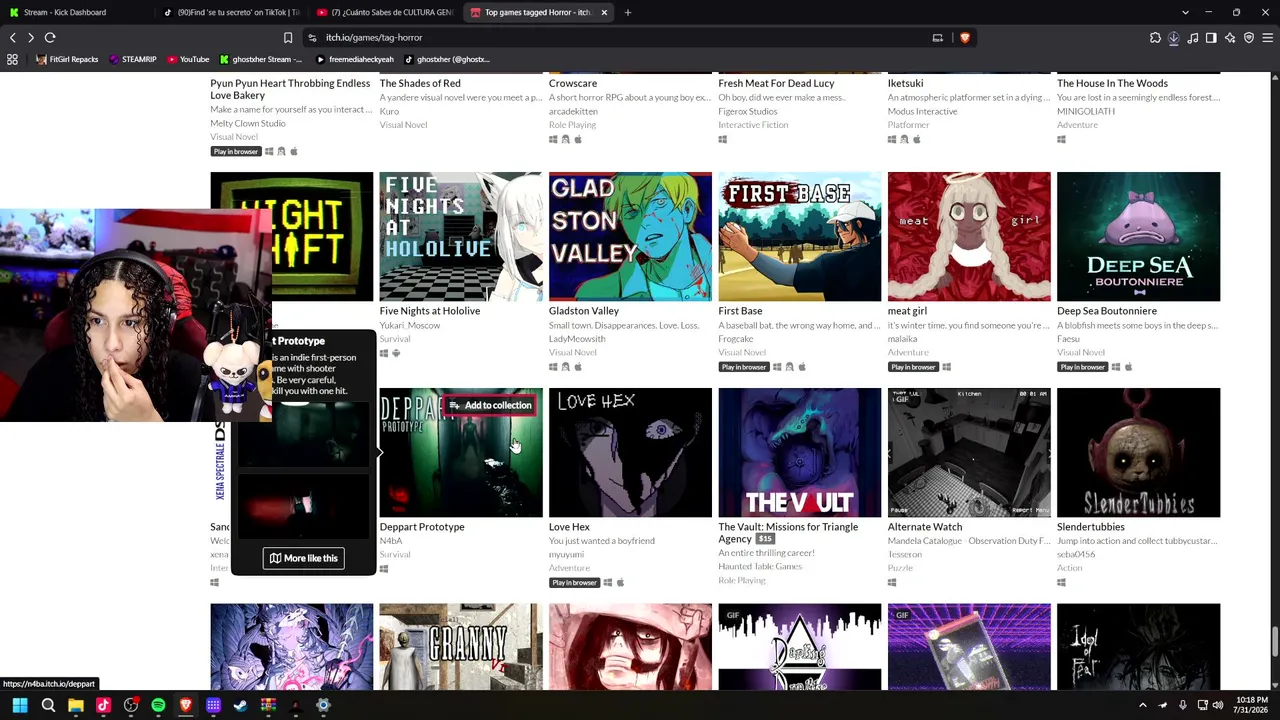Switch to the Stream - Kick Dashboard tab
Screen dimensions: 1280x720
(x=80, y=12)
